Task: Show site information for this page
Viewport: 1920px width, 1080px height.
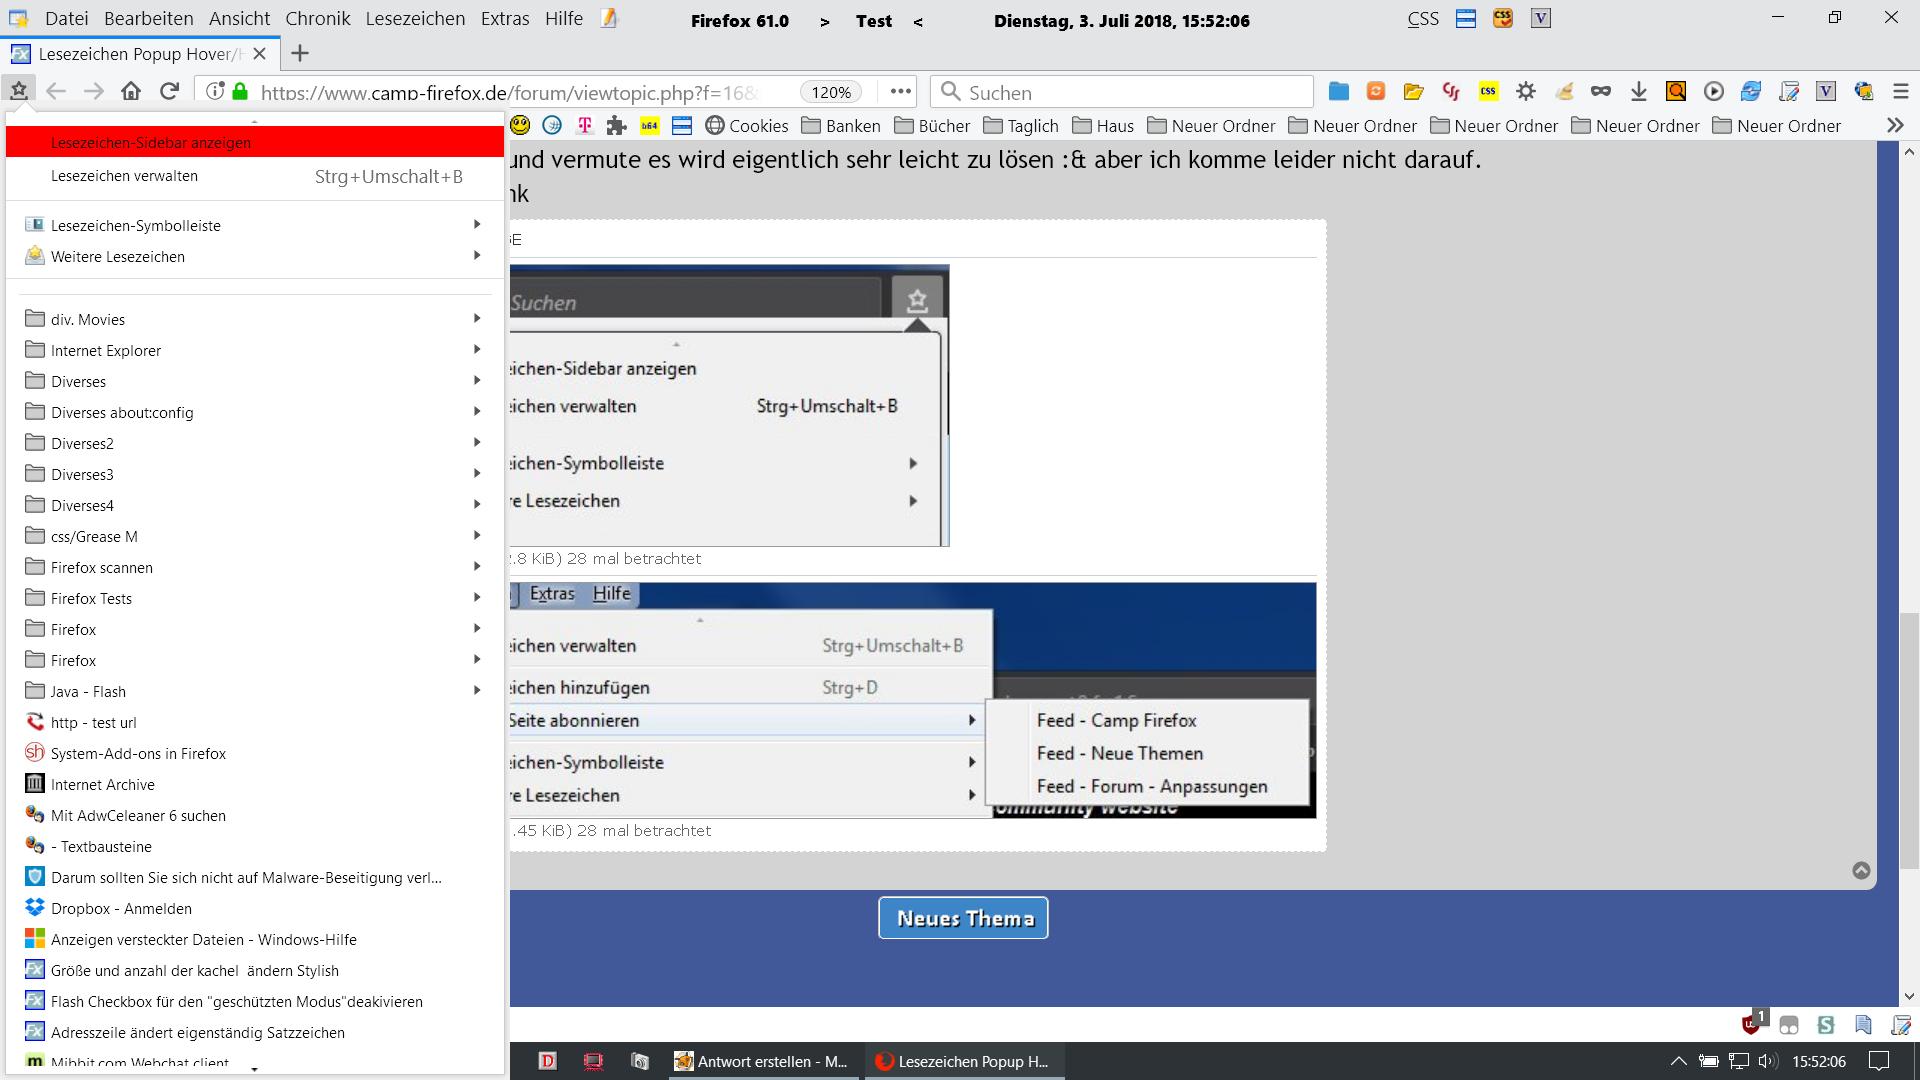Action: (214, 91)
